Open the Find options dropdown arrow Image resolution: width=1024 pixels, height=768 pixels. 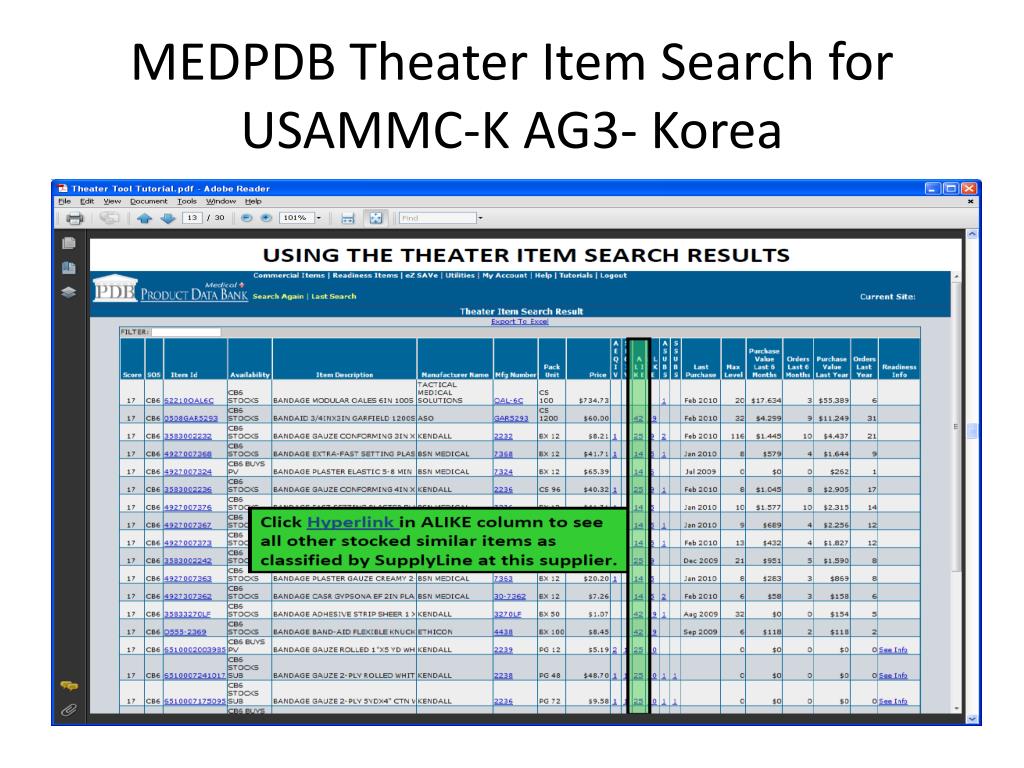pos(480,218)
